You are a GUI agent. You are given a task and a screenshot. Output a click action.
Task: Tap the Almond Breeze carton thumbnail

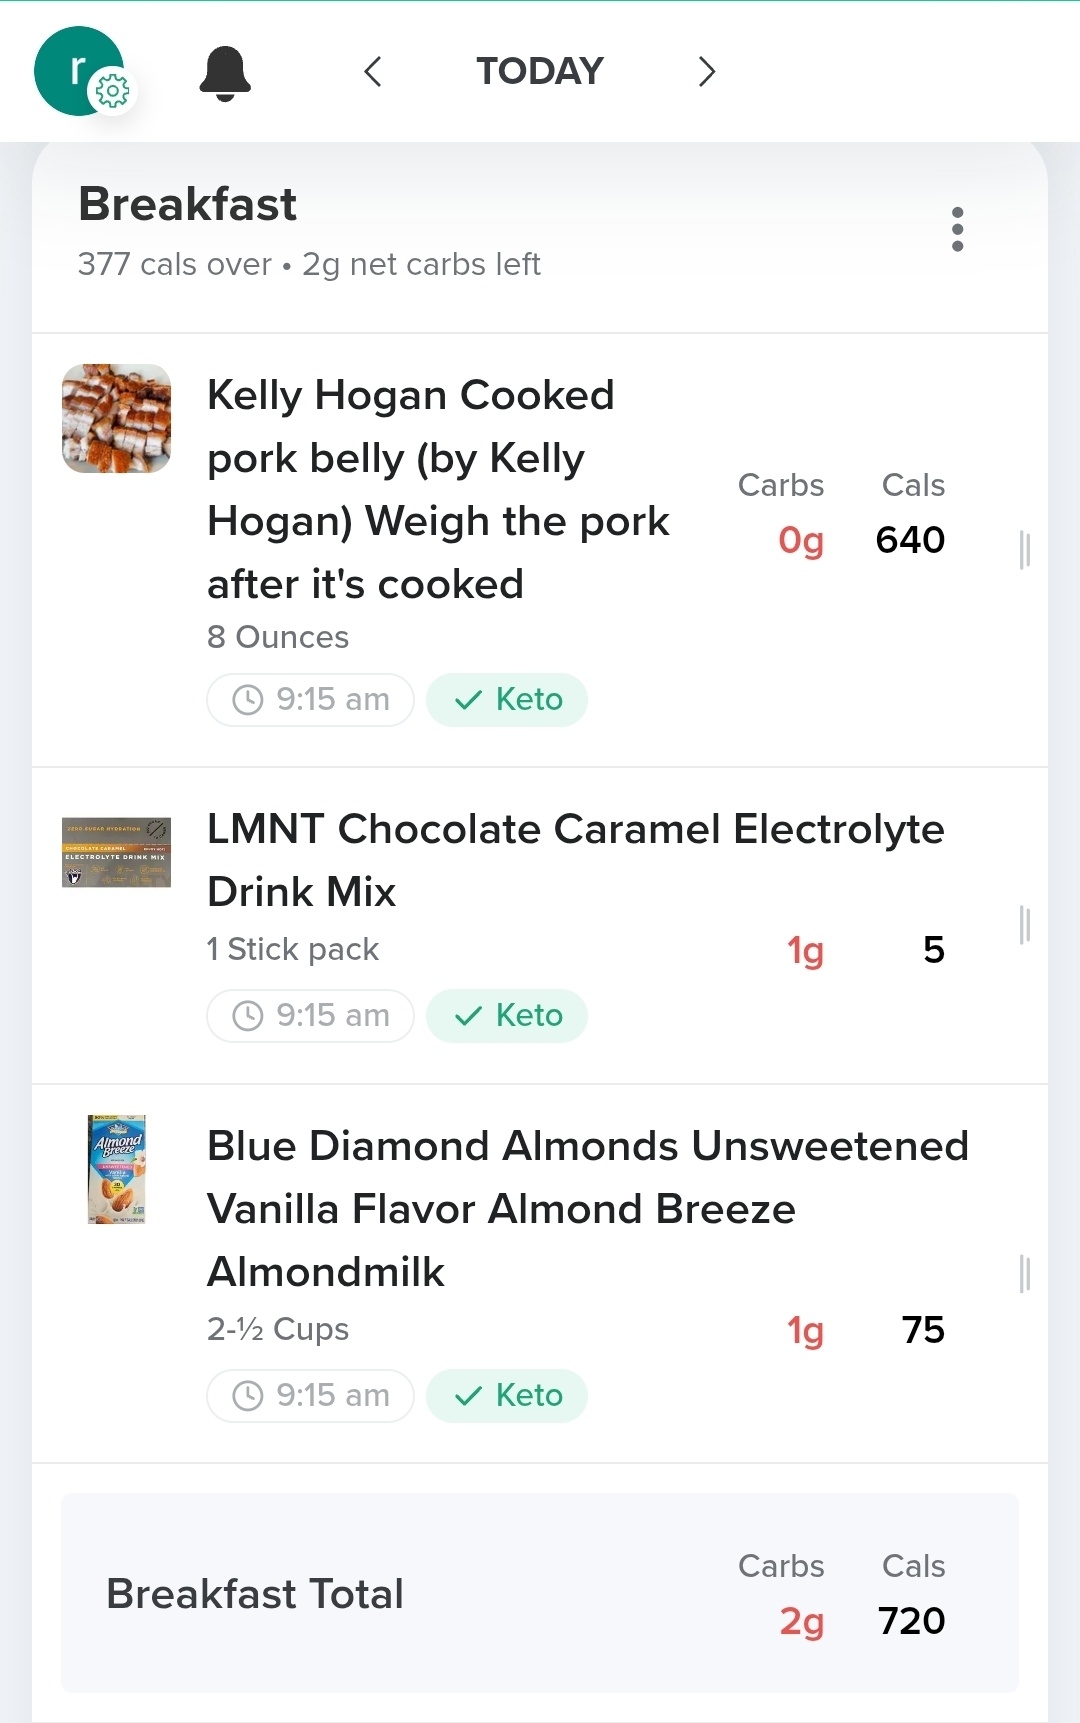(117, 1170)
